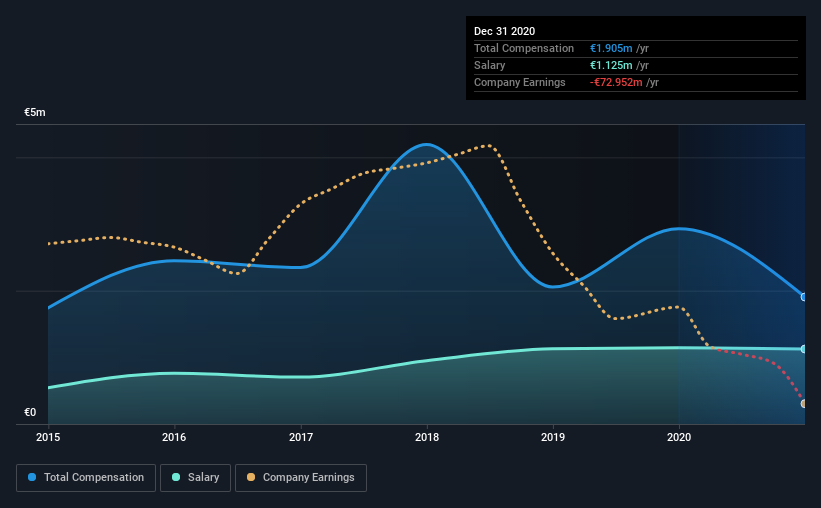
Task: Click the 2015 x-axis label
Action: pyautogui.click(x=48, y=437)
